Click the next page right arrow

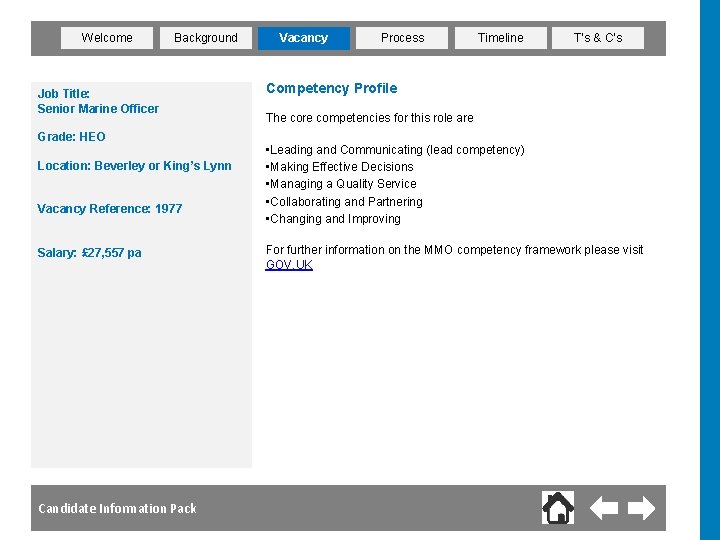point(641,508)
